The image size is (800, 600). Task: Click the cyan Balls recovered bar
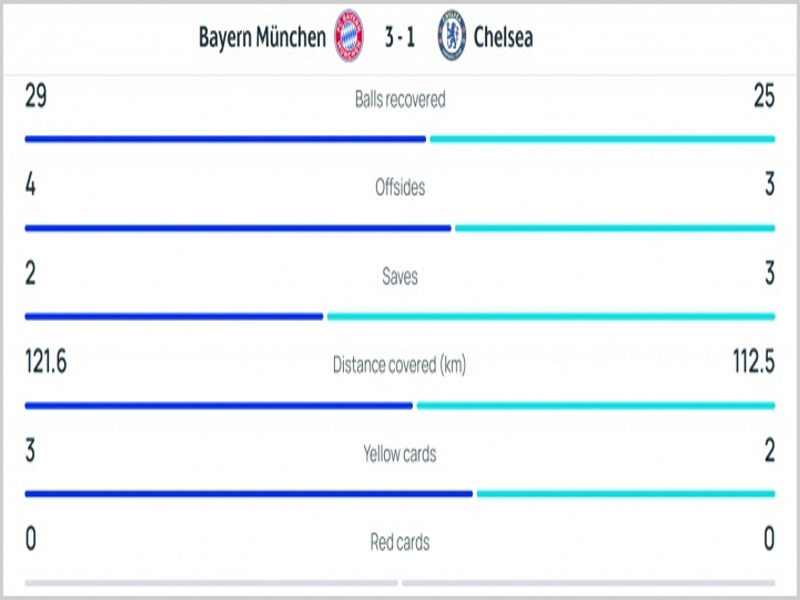coord(603,139)
